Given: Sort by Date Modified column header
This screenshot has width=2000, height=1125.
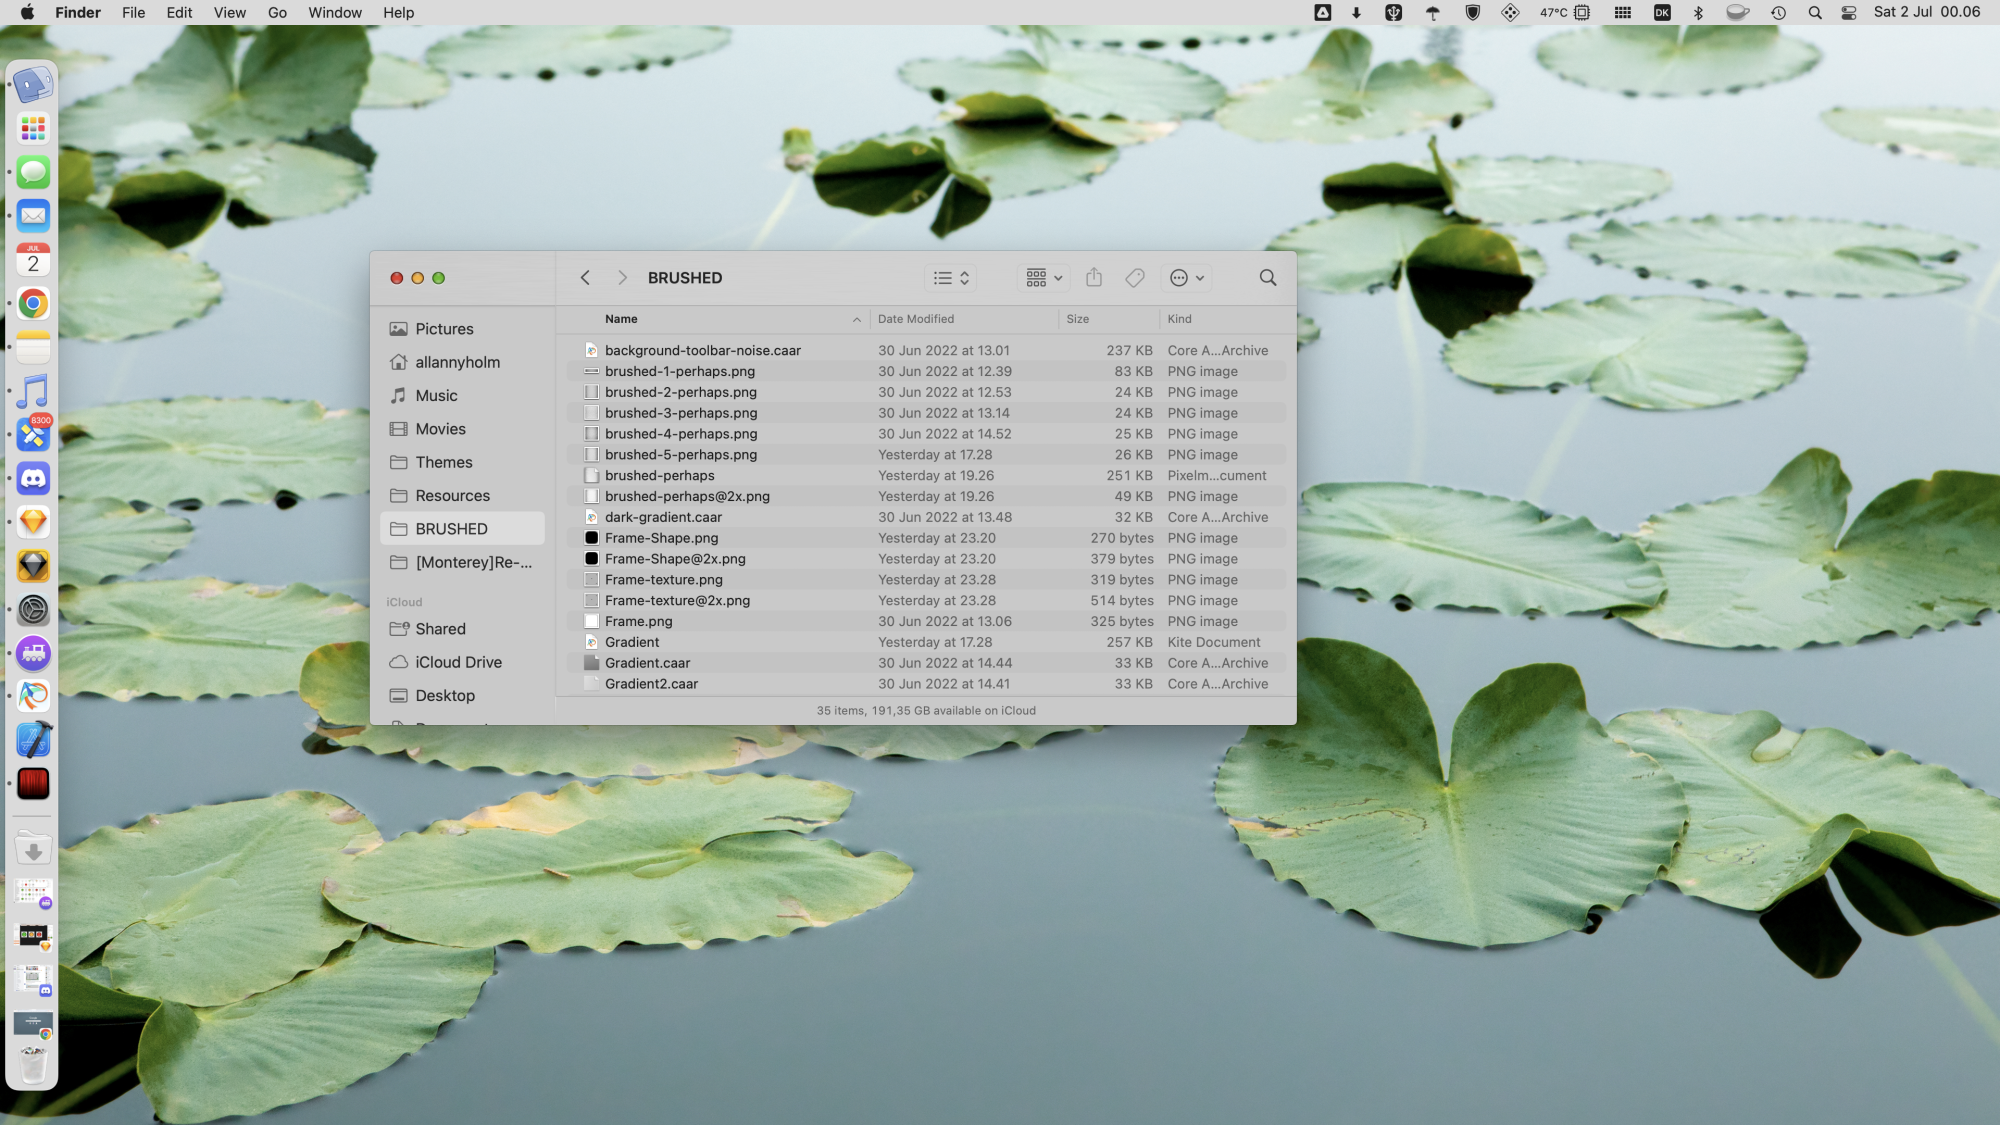Looking at the screenshot, I should [x=916, y=319].
